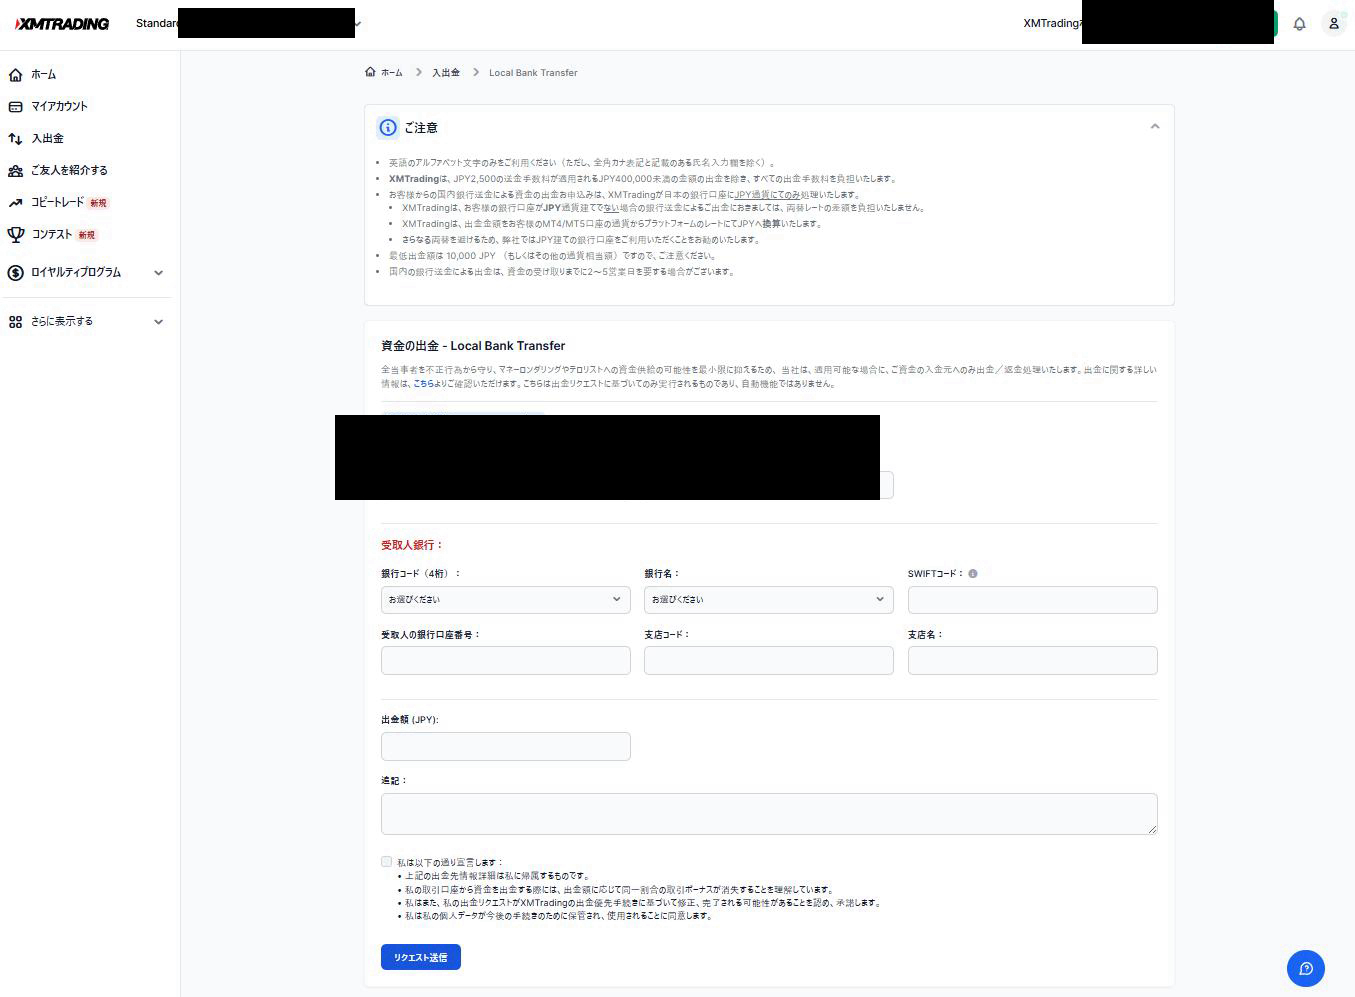The height and width of the screenshot is (997, 1355).
Task: Click inside the 追記 textarea
Action: pyautogui.click(x=769, y=814)
